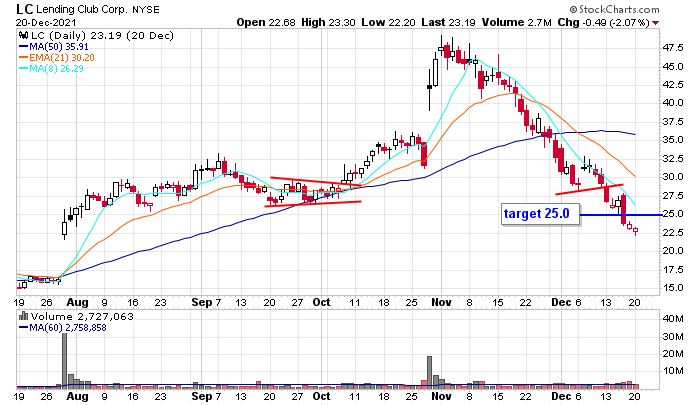Click the 10M volume axis label
This screenshot has width=700, height=405.
coord(673,372)
